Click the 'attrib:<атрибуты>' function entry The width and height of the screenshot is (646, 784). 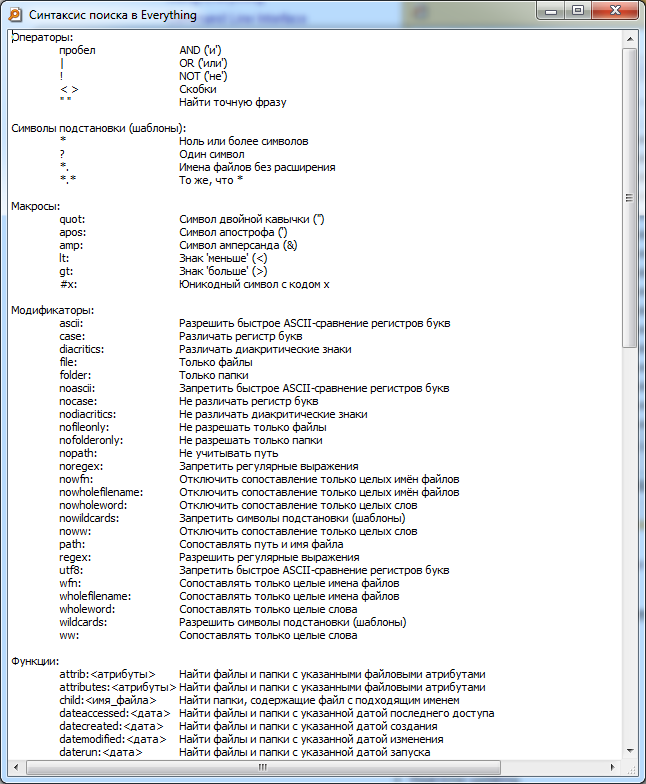[108, 674]
